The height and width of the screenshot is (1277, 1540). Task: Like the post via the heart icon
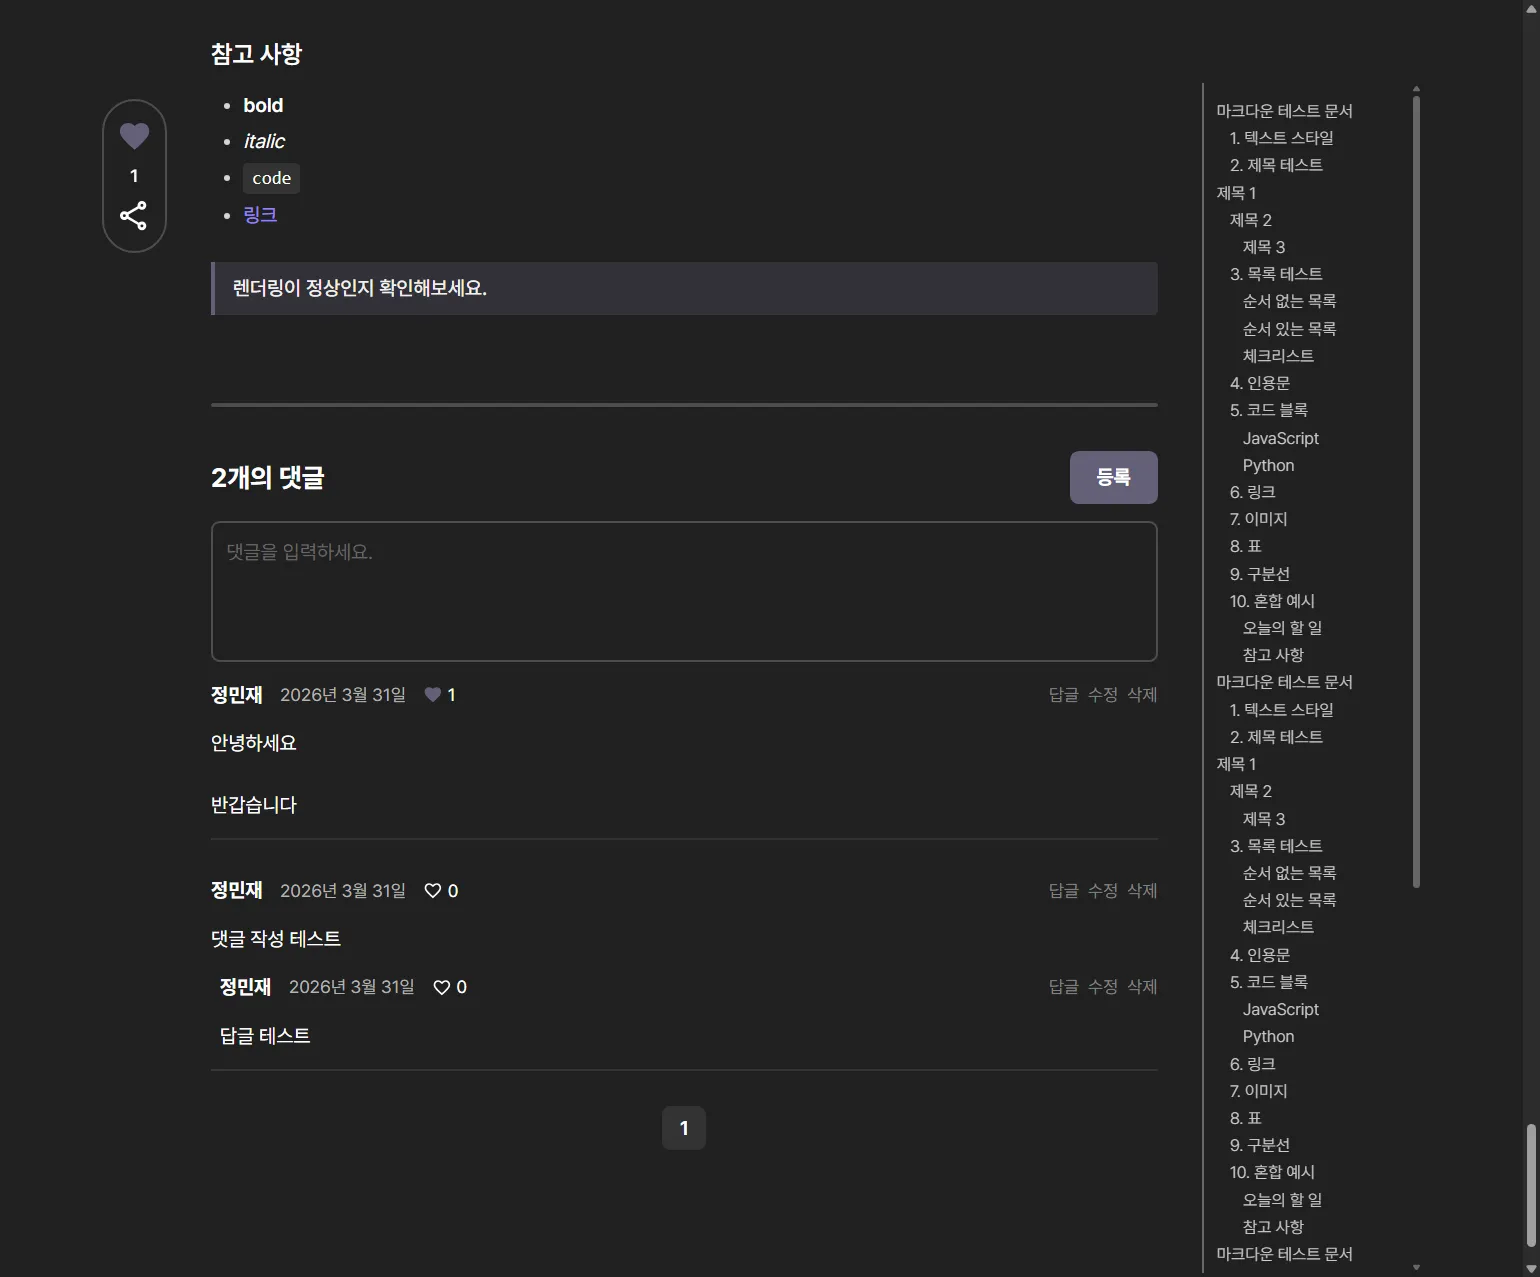tap(134, 136)
